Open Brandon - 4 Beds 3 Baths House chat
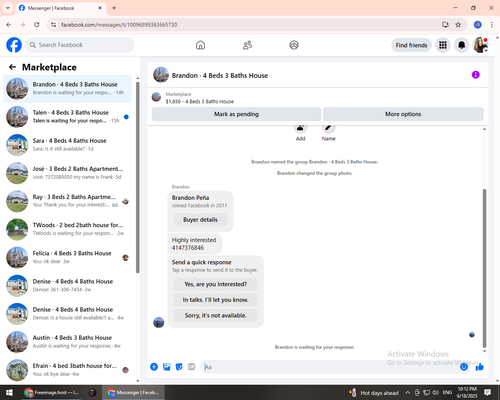 (67, 89)
